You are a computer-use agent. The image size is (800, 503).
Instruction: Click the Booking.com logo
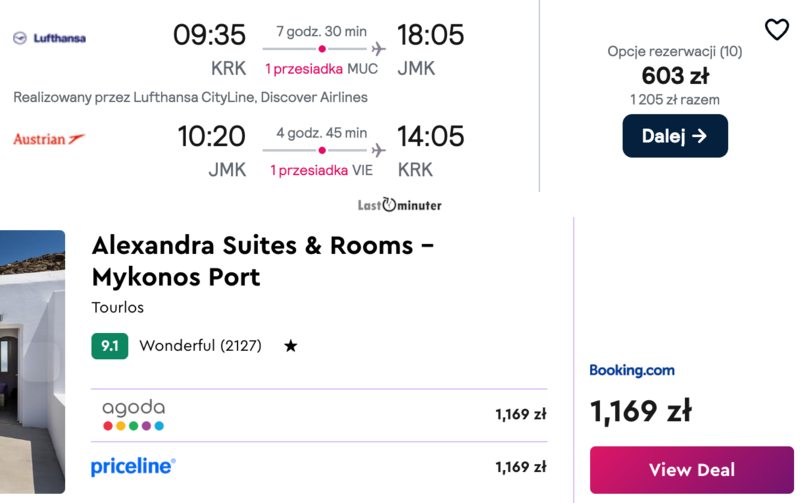[631, 370]
